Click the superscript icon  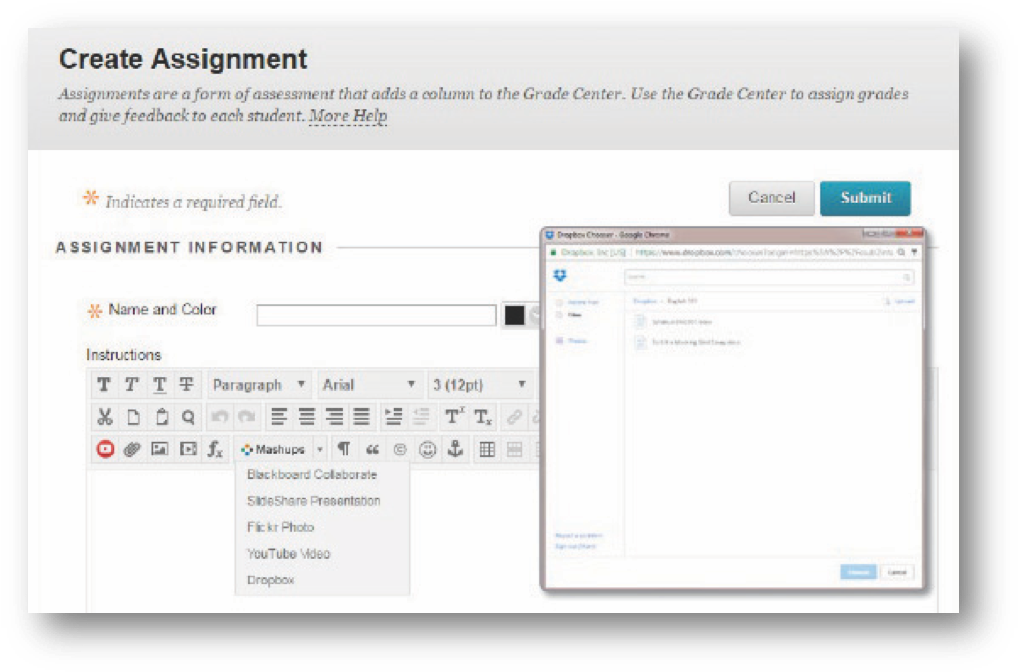click(x=454, y=417)
